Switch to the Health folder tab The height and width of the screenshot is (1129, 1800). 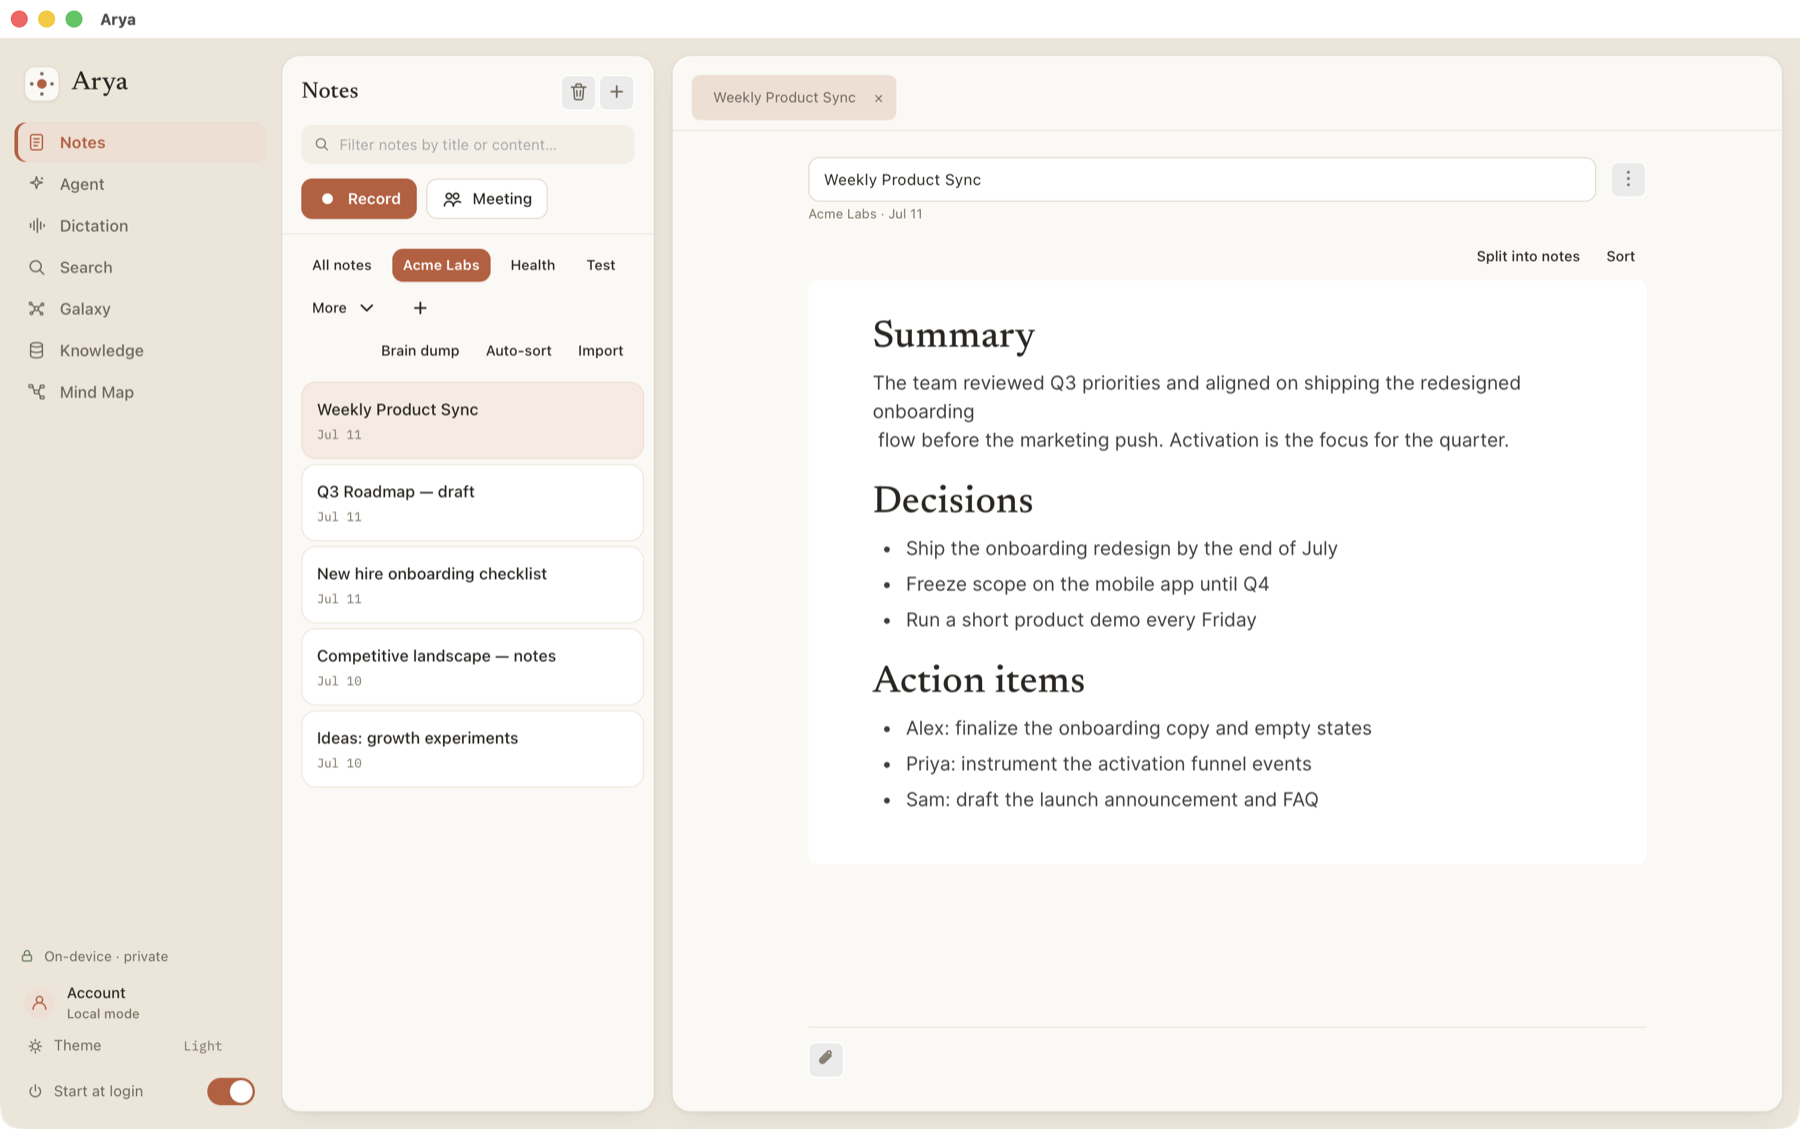coord(532,265)
